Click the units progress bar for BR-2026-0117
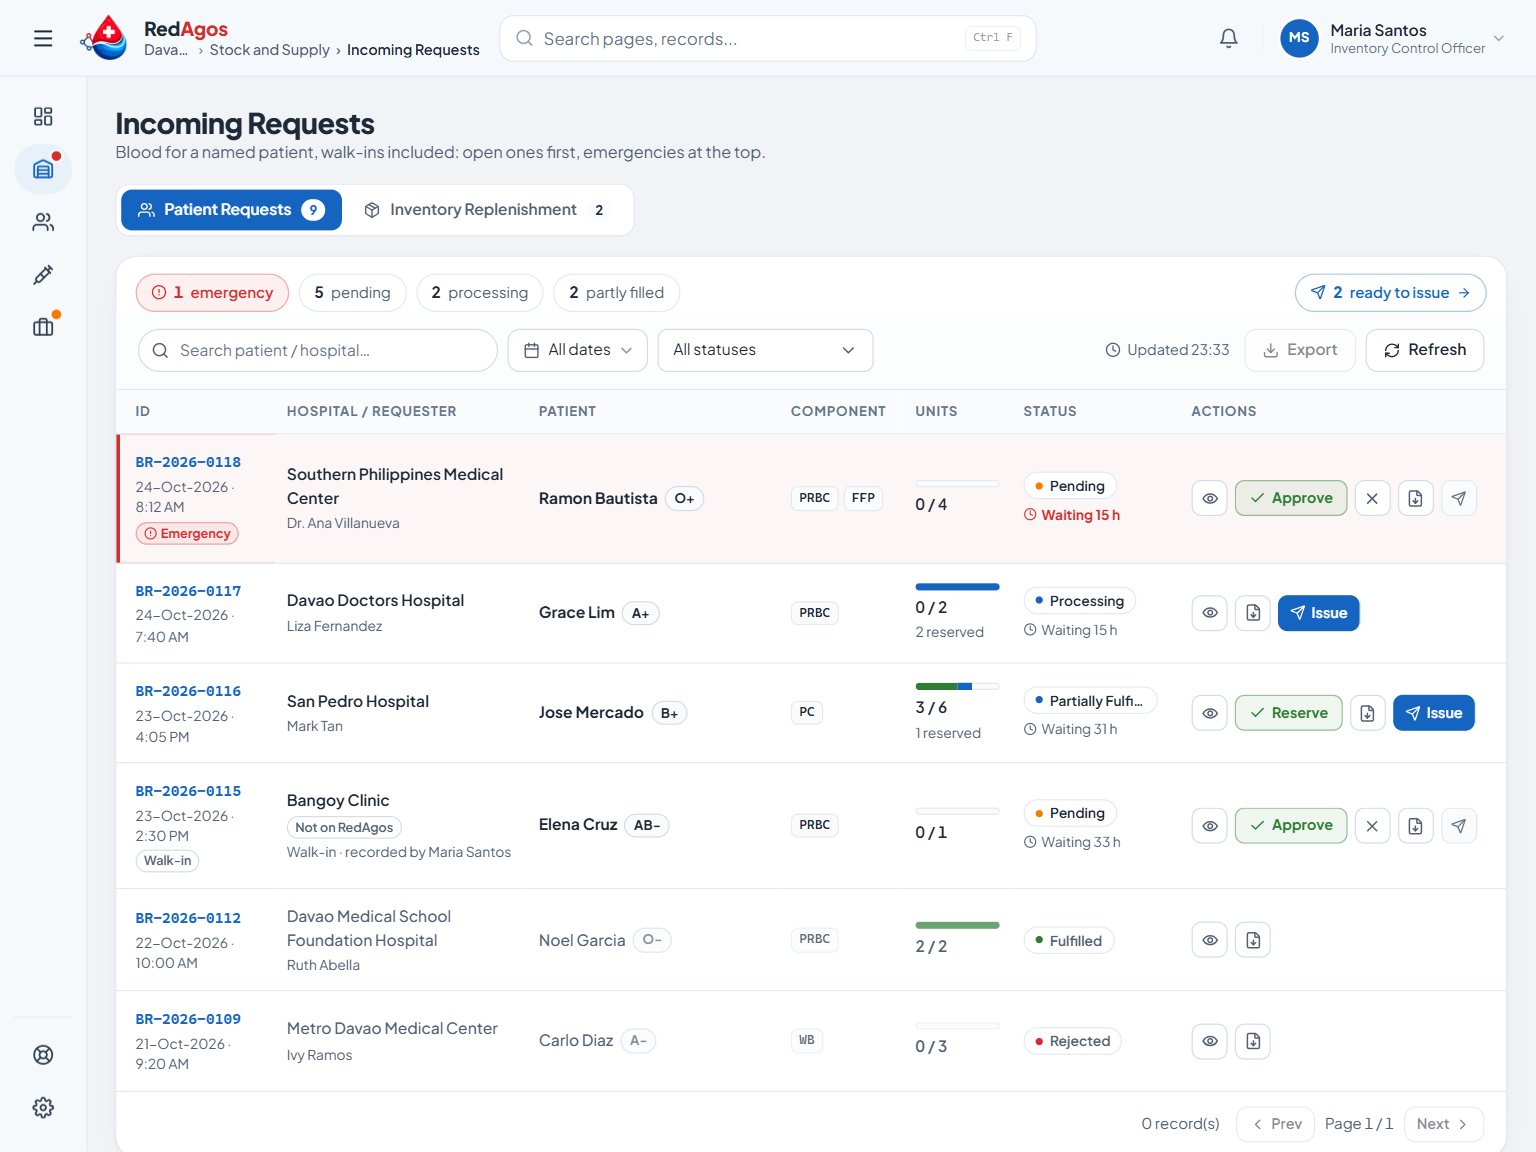This screenshot has width=1536, height=1152. tap(957, 587)
